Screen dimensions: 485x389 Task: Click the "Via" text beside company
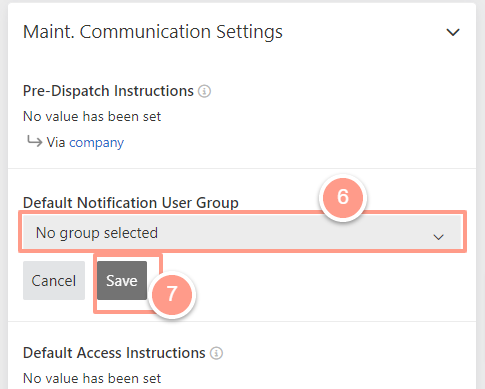(56, 142)
